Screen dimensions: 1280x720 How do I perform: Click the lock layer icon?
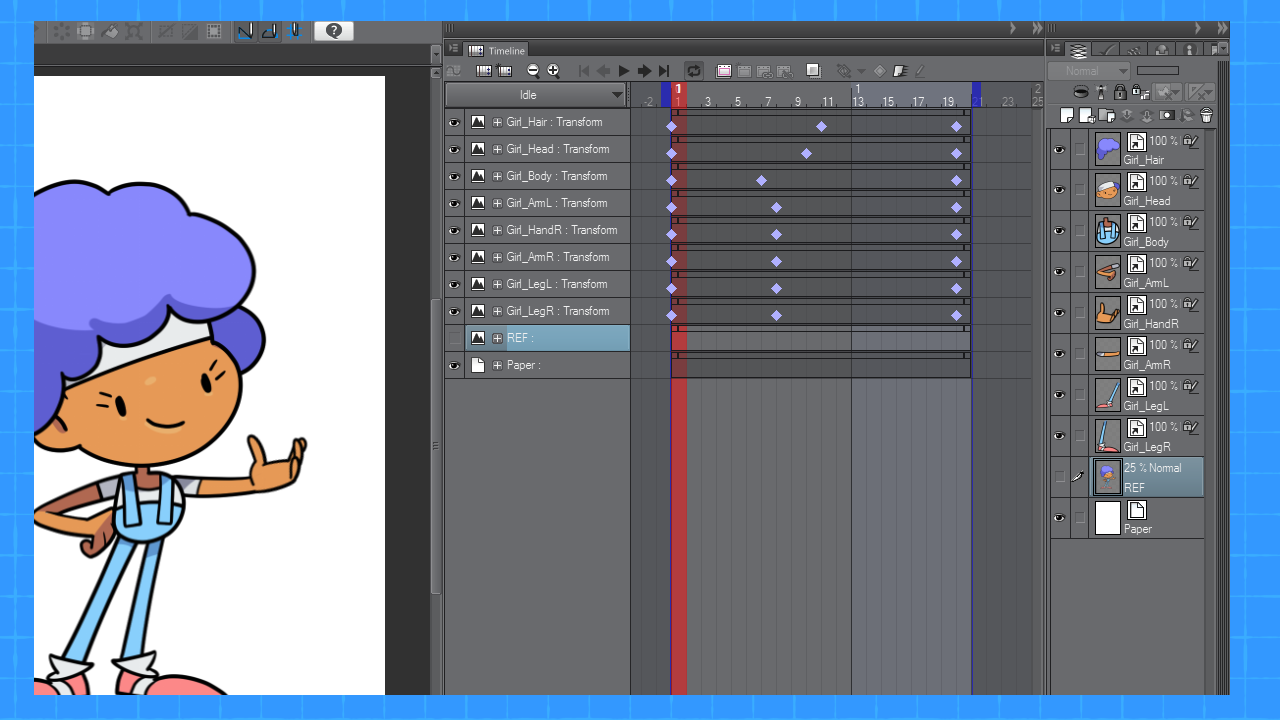pyautogui.click(x=1119, y=92)
